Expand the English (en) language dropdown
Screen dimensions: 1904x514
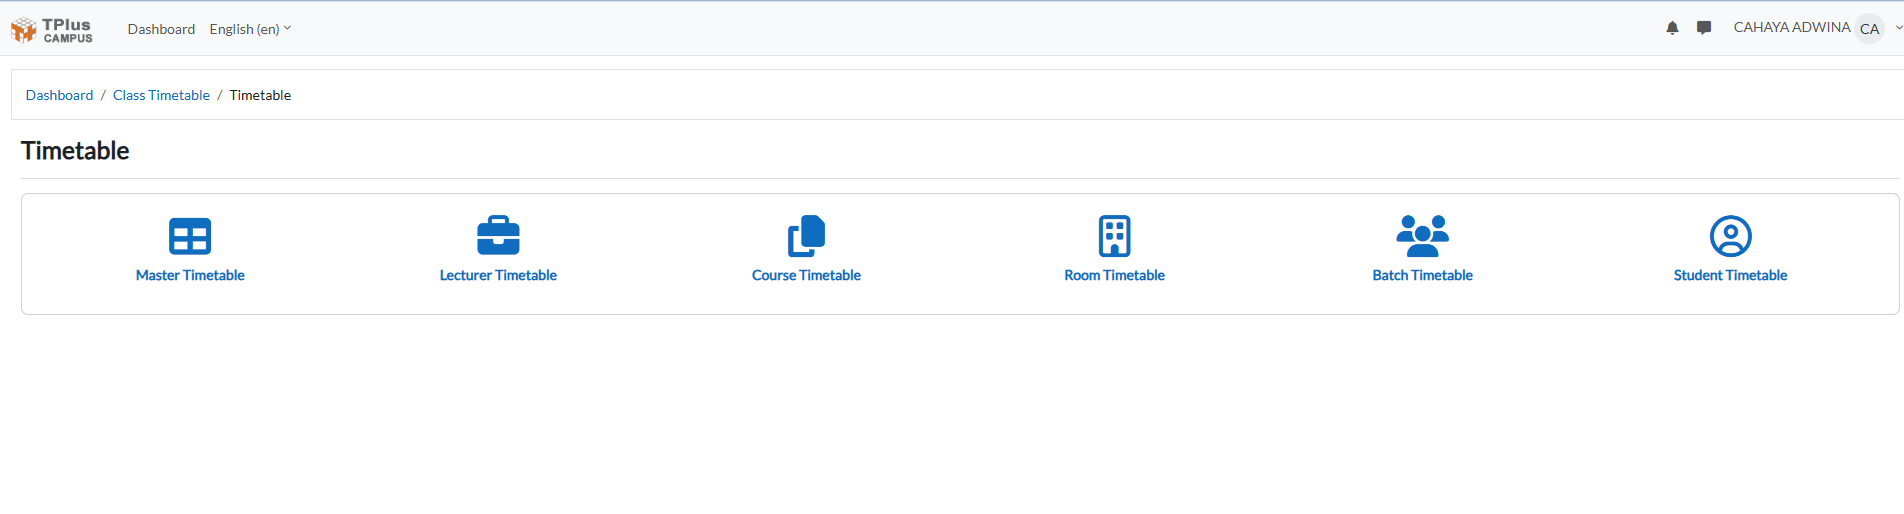(x=250, y=29)
